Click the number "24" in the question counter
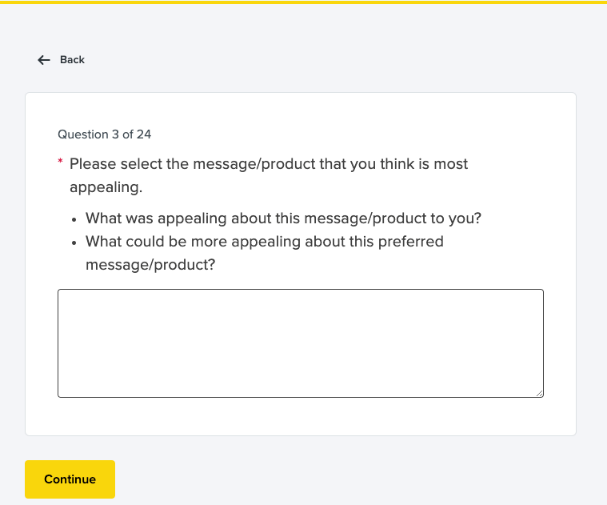 (x=143, y=133)
